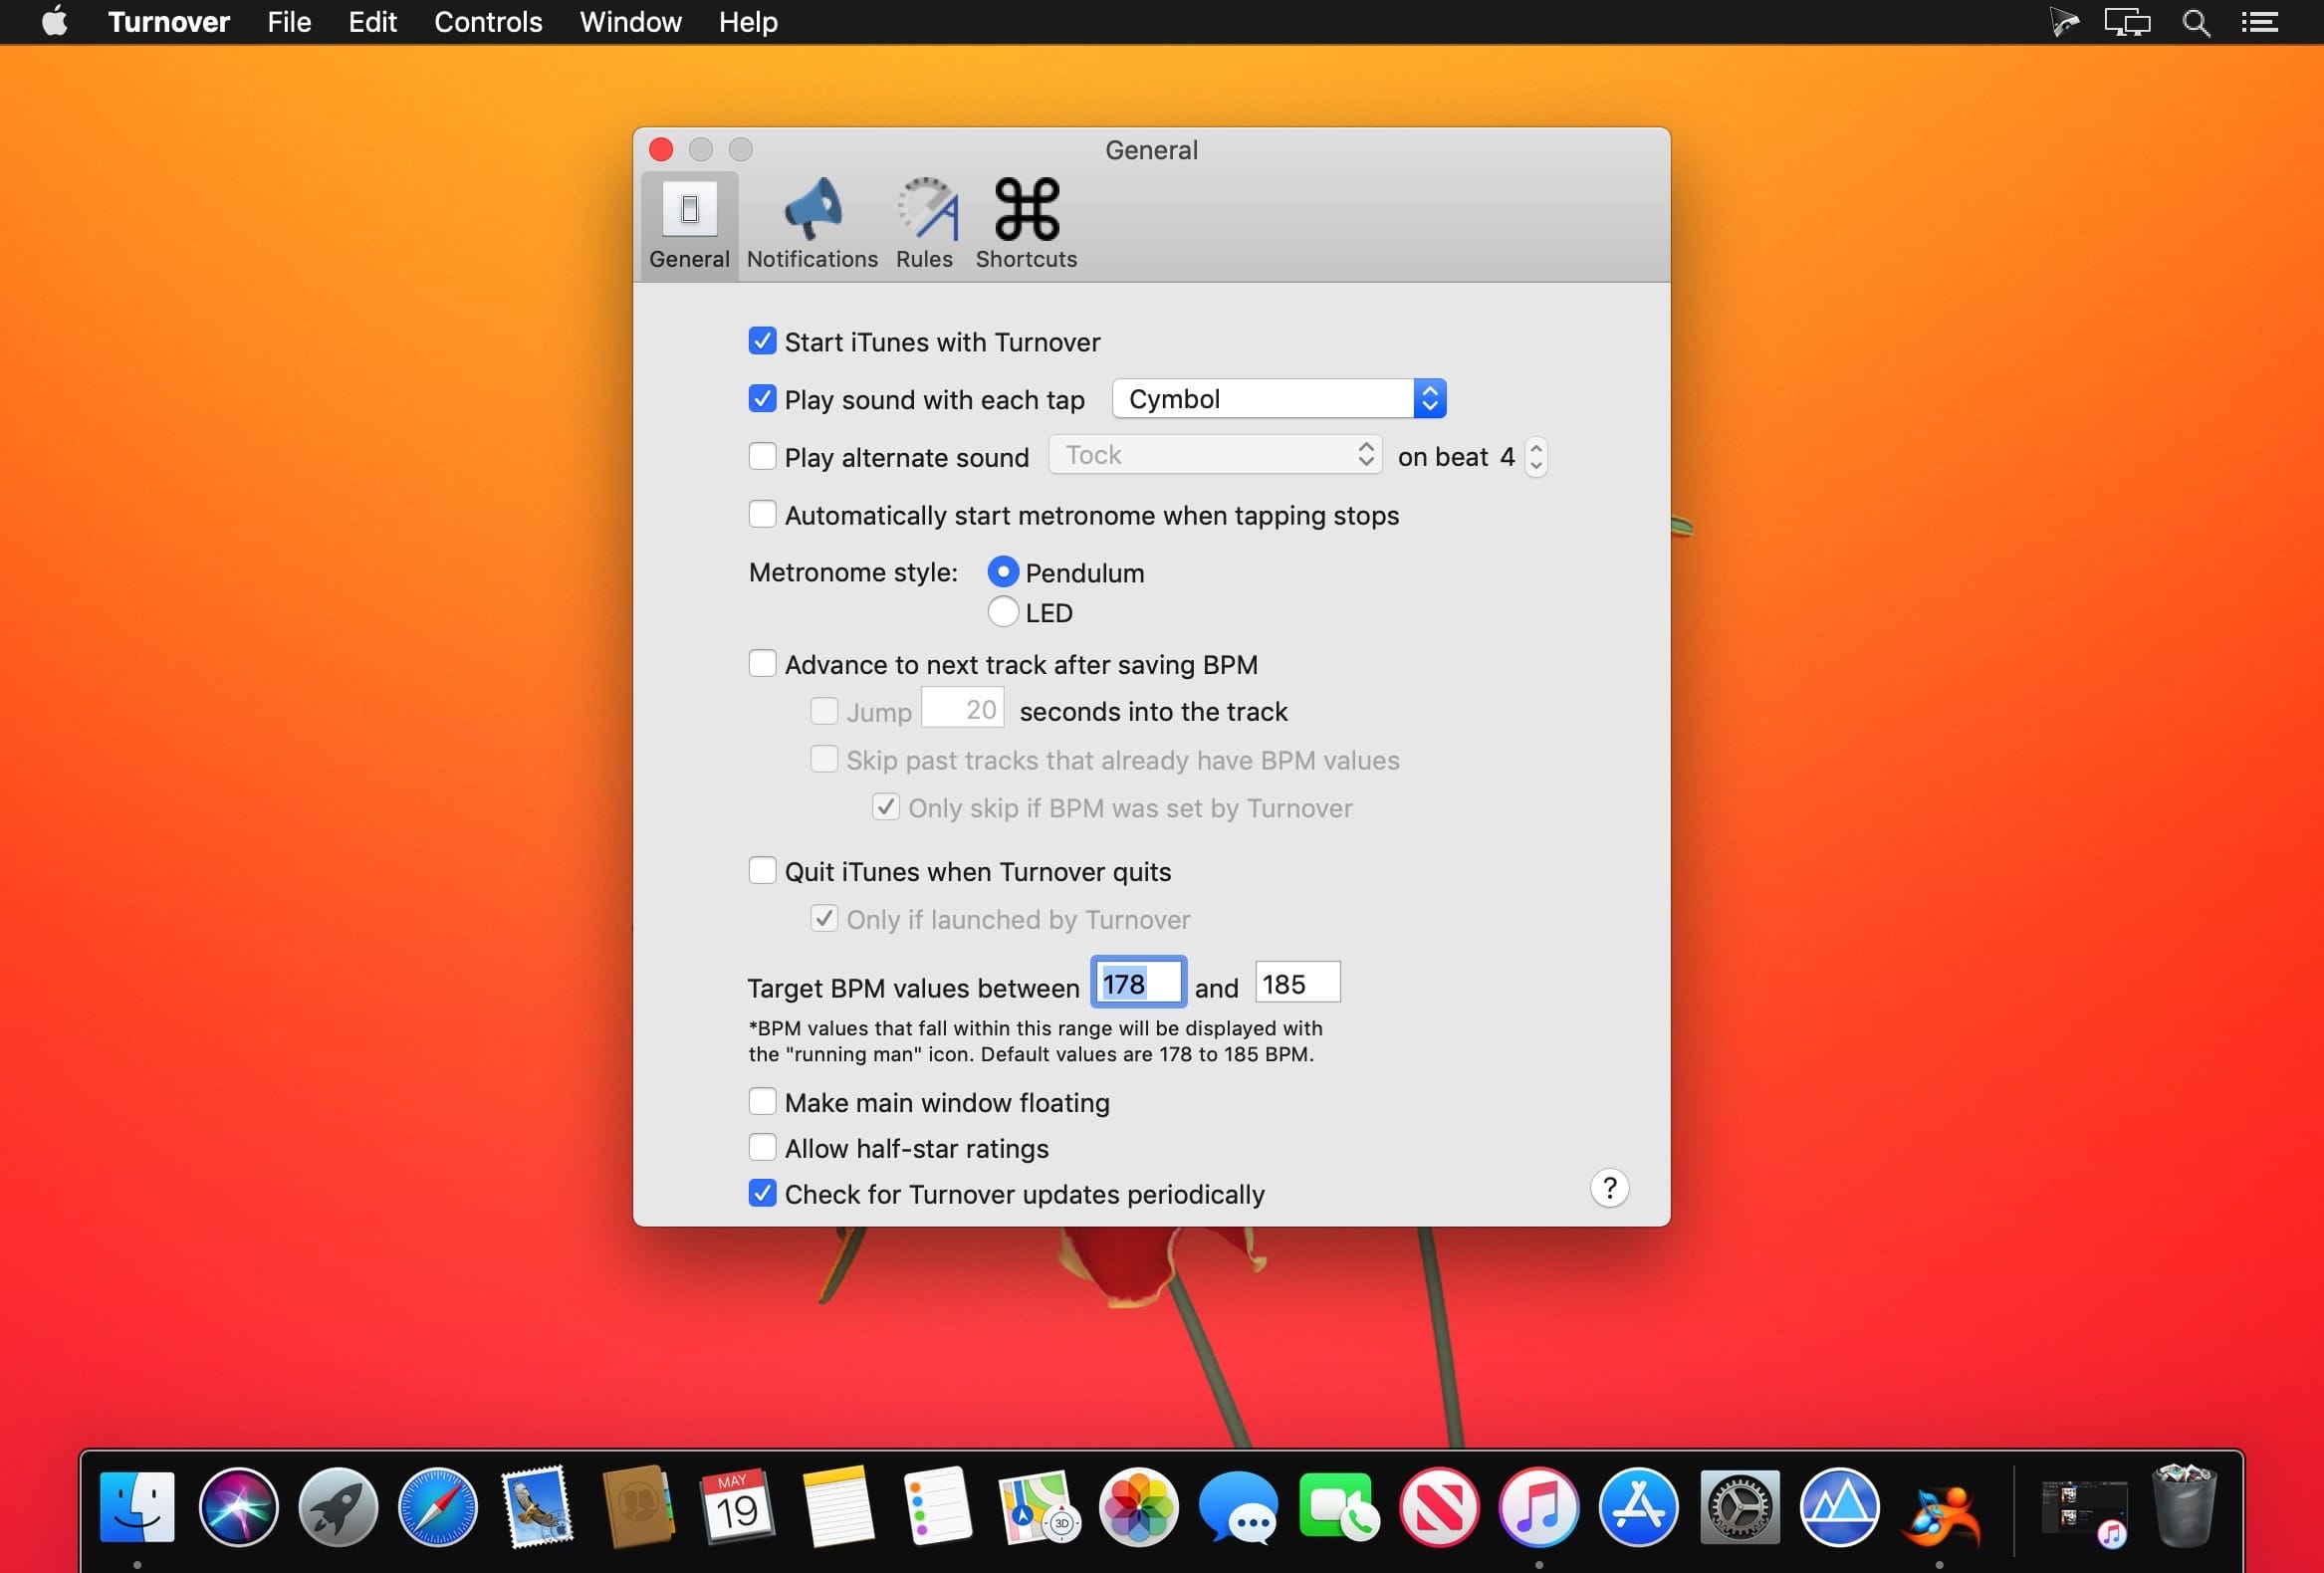Open the Controls menu
This screenshot has height=1573, width=2324.
(x=488, y=22)
